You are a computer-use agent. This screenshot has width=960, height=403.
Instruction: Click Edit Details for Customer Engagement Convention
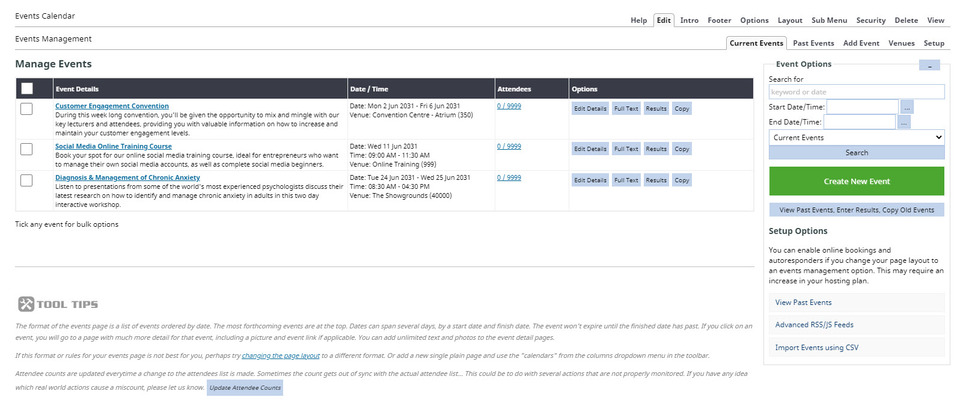(589, 108)
